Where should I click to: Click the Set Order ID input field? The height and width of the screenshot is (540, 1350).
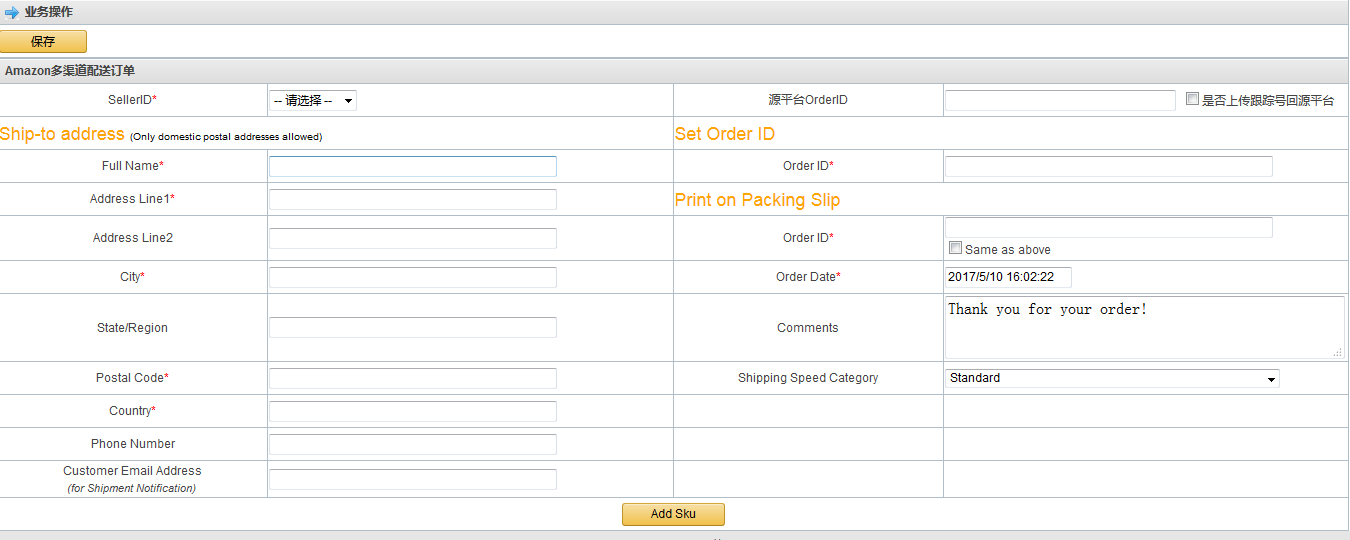[x=1108, y=166]
